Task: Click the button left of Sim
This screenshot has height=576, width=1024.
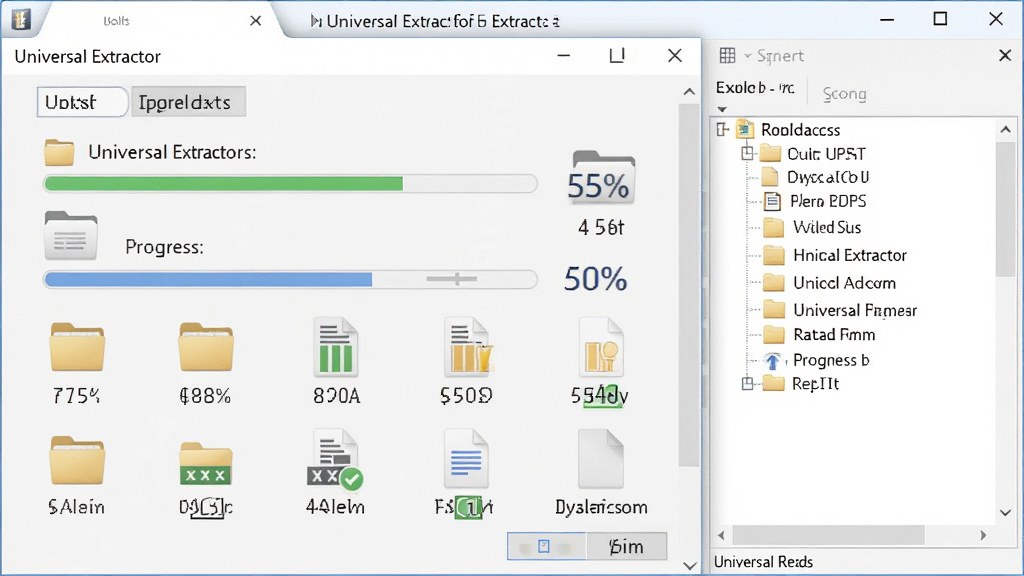Action: (547, 546)
